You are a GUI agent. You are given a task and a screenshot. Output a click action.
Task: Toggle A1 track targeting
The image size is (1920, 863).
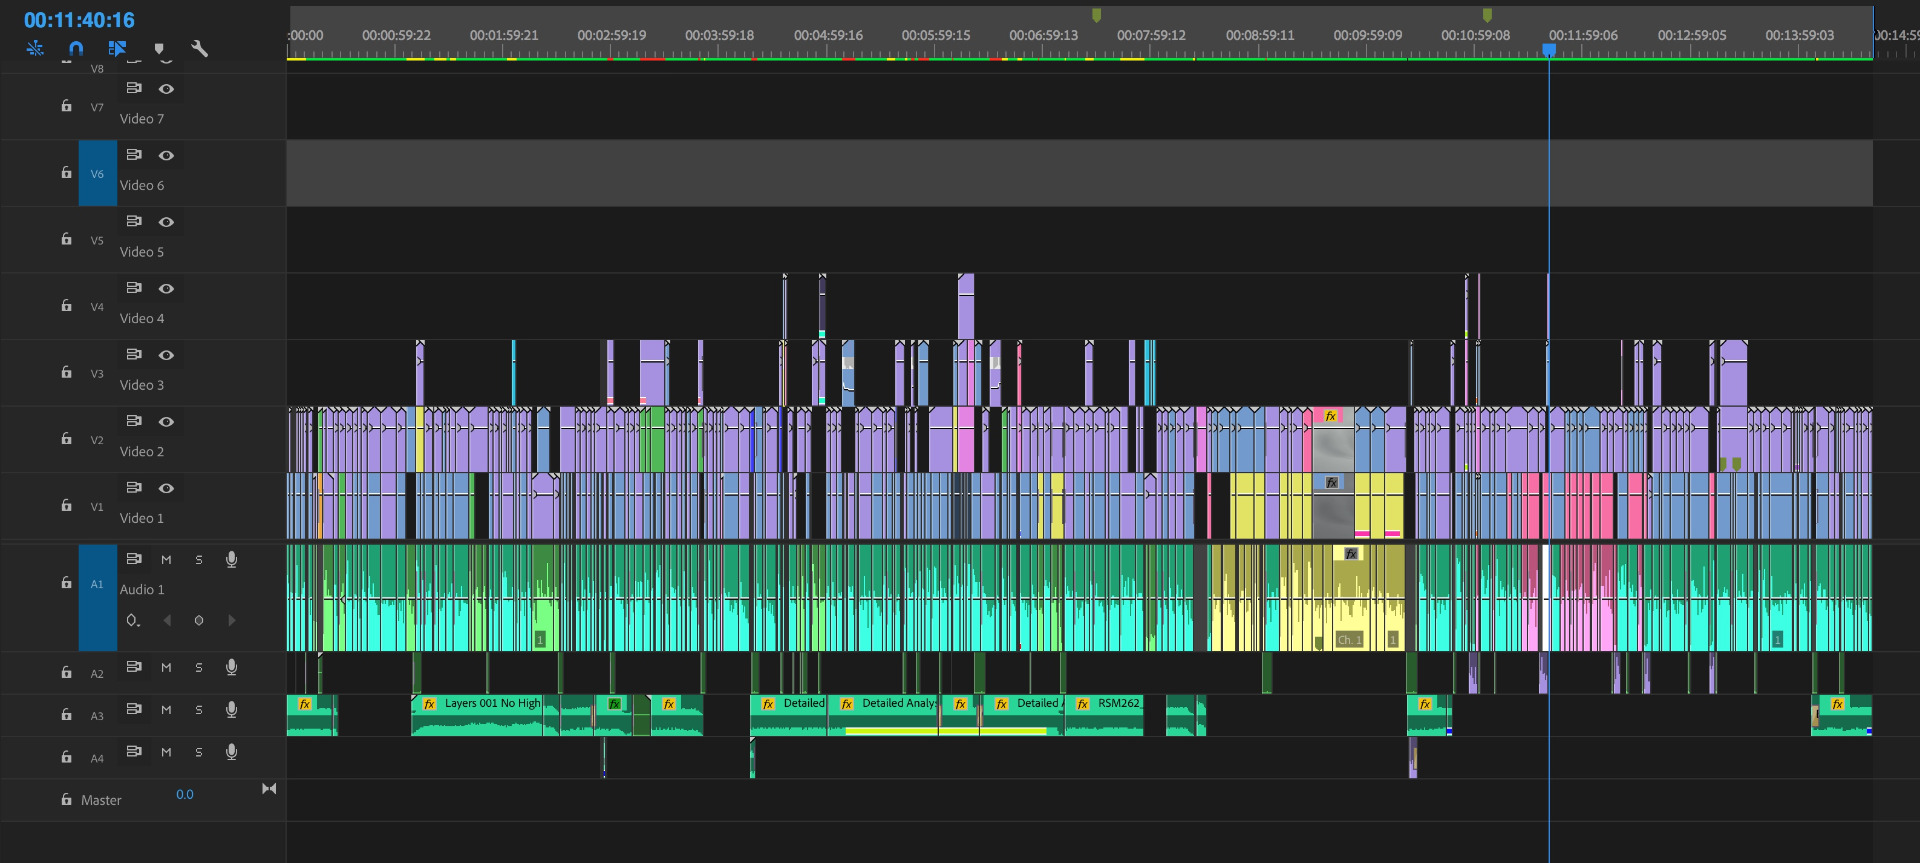pos(97,598)
